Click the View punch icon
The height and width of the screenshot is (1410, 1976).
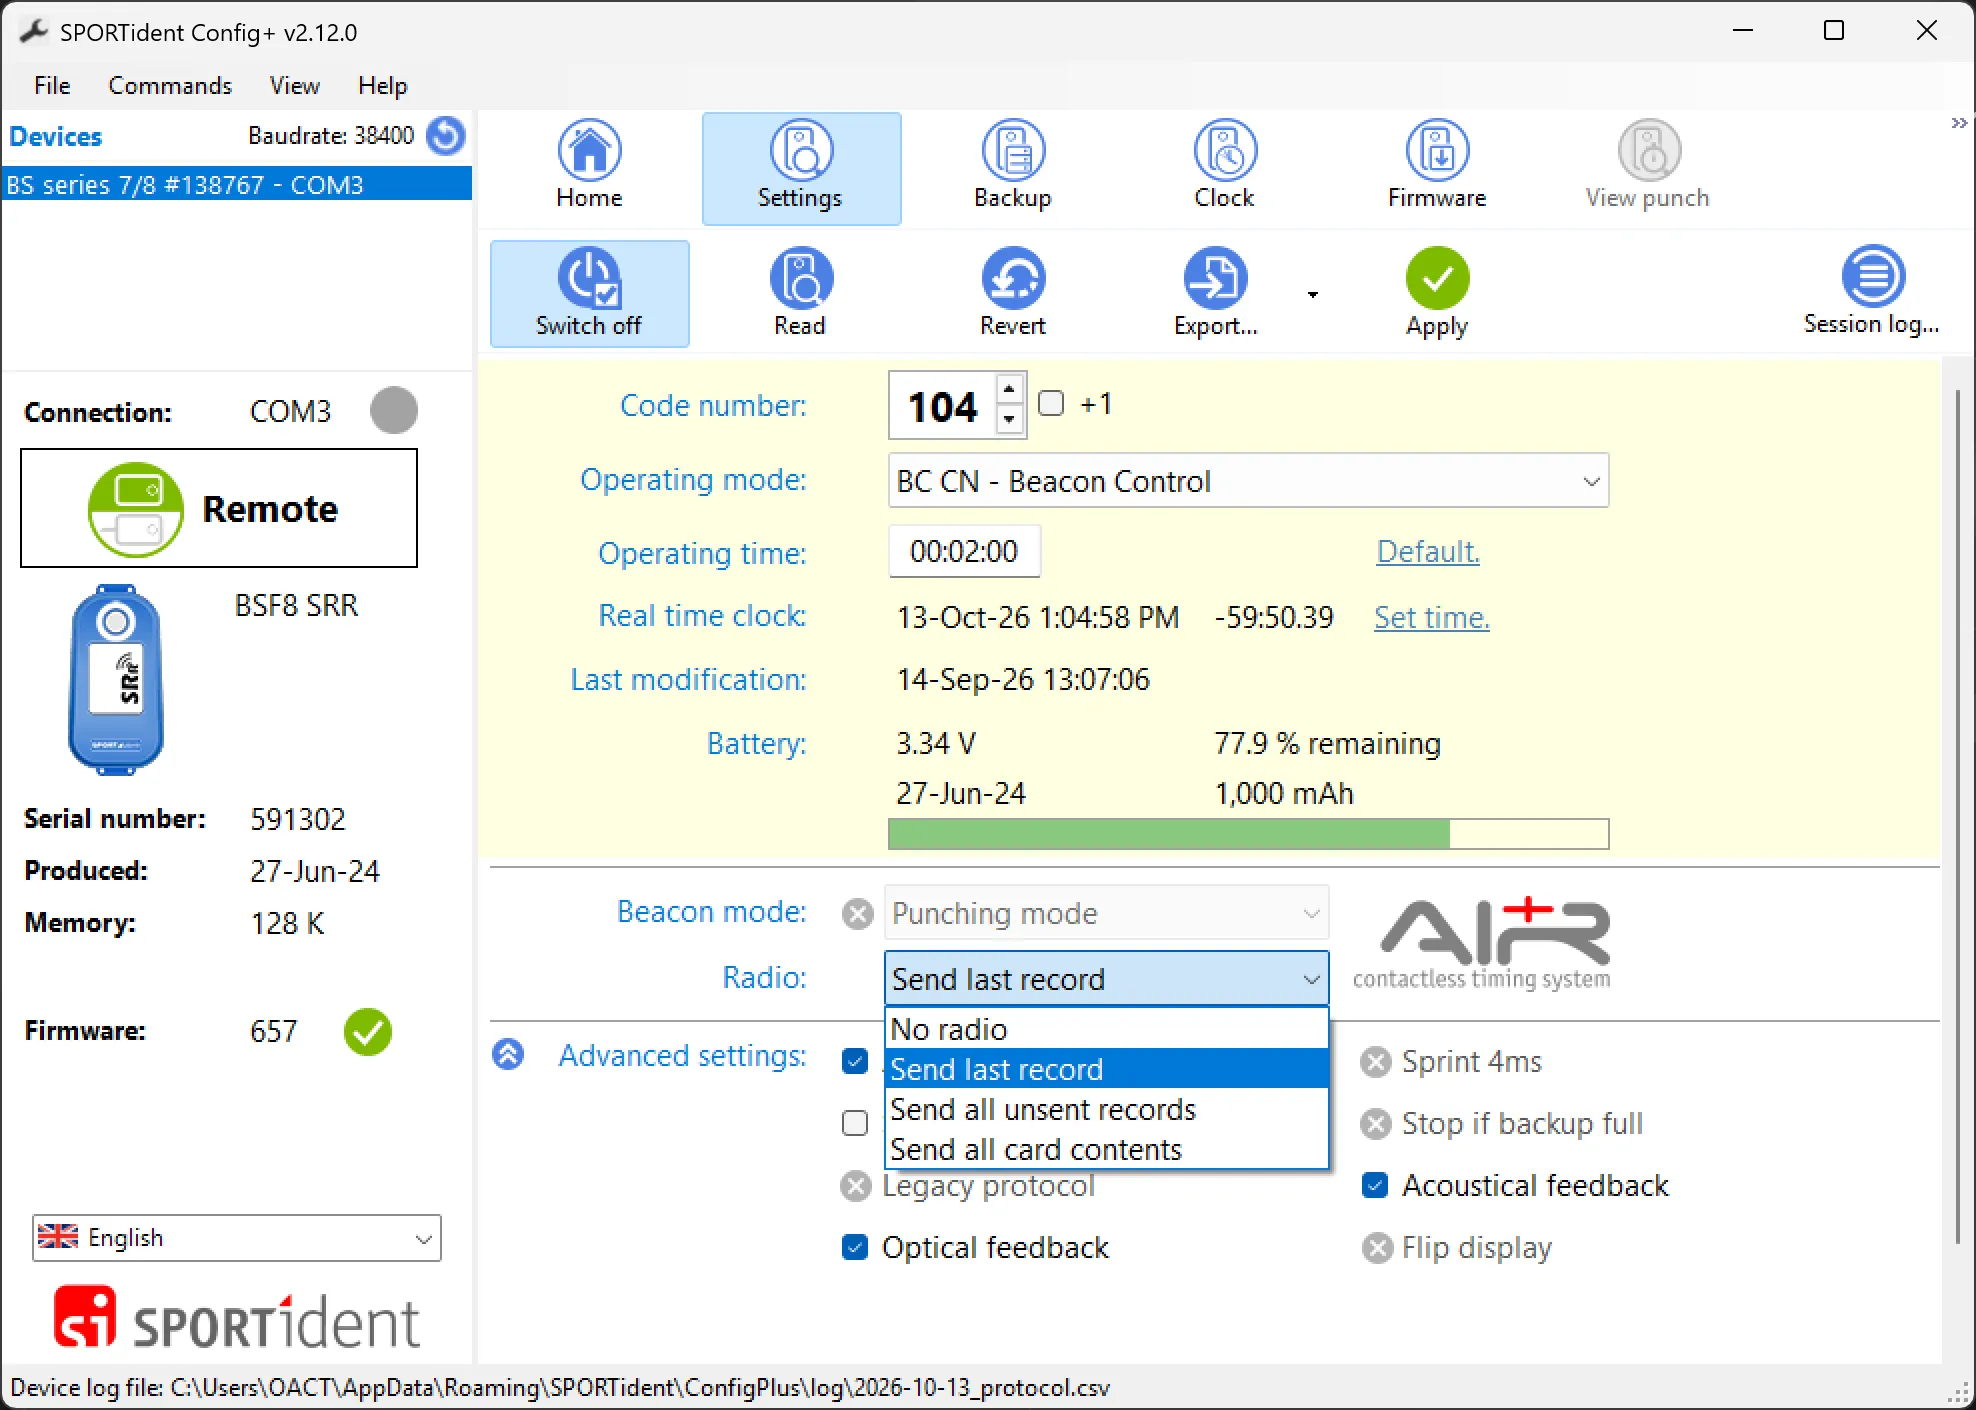pyautogui.click(x=1649, y=150)
